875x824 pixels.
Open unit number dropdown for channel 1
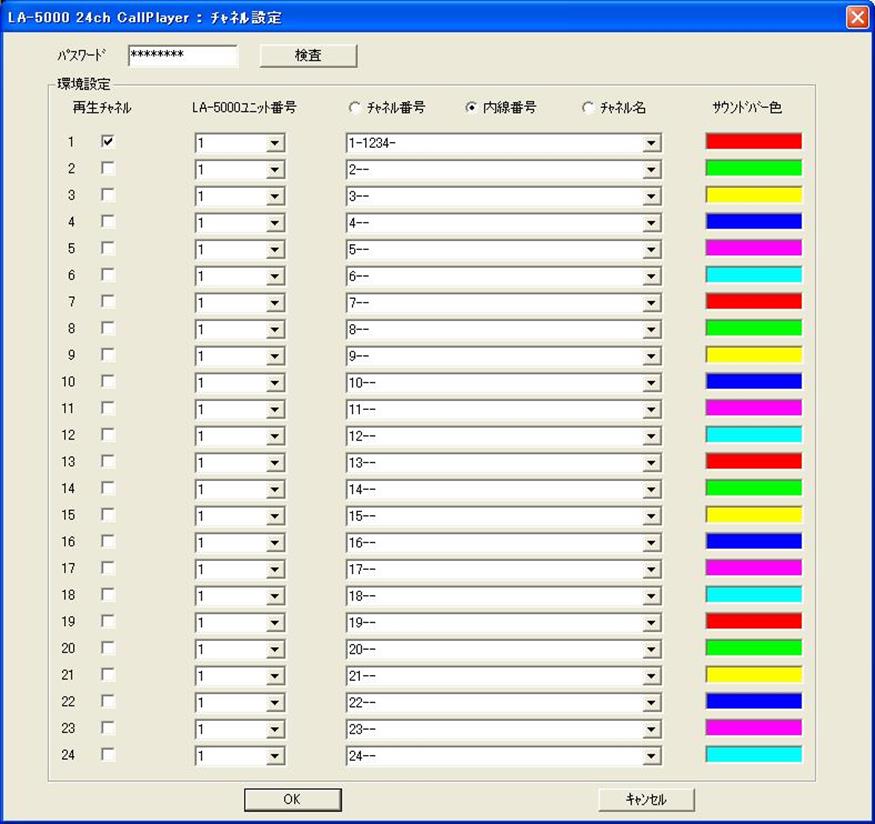275,143
